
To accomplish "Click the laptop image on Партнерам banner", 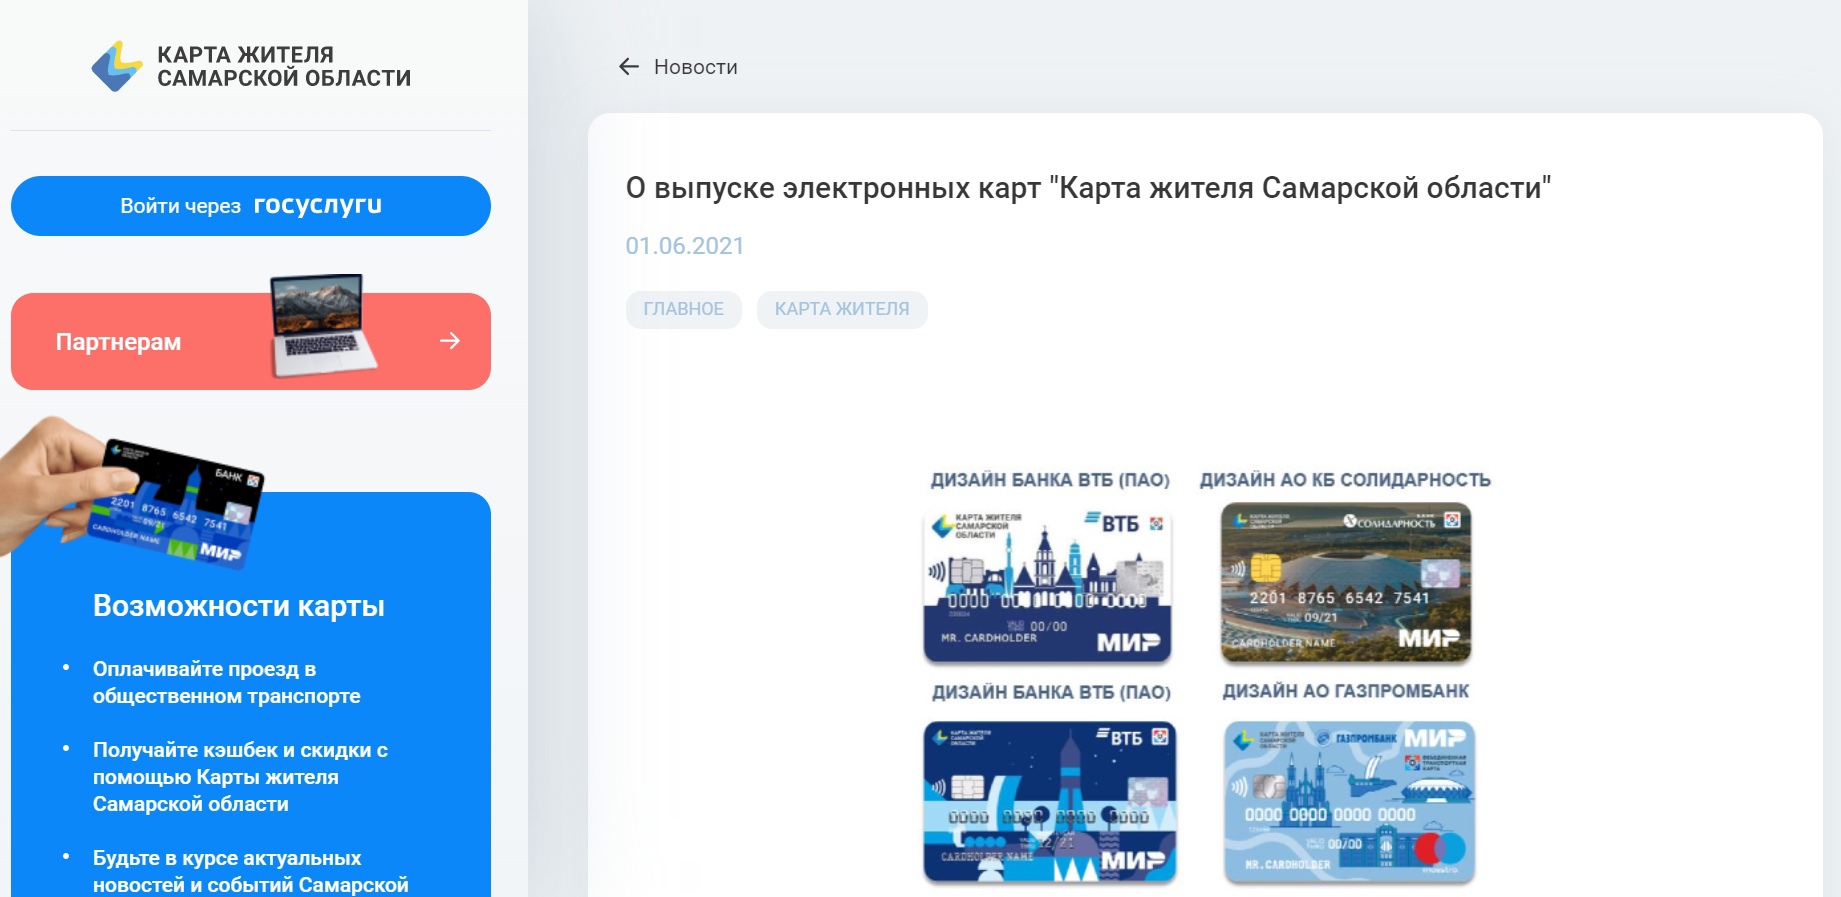I will tap(322, 325).
